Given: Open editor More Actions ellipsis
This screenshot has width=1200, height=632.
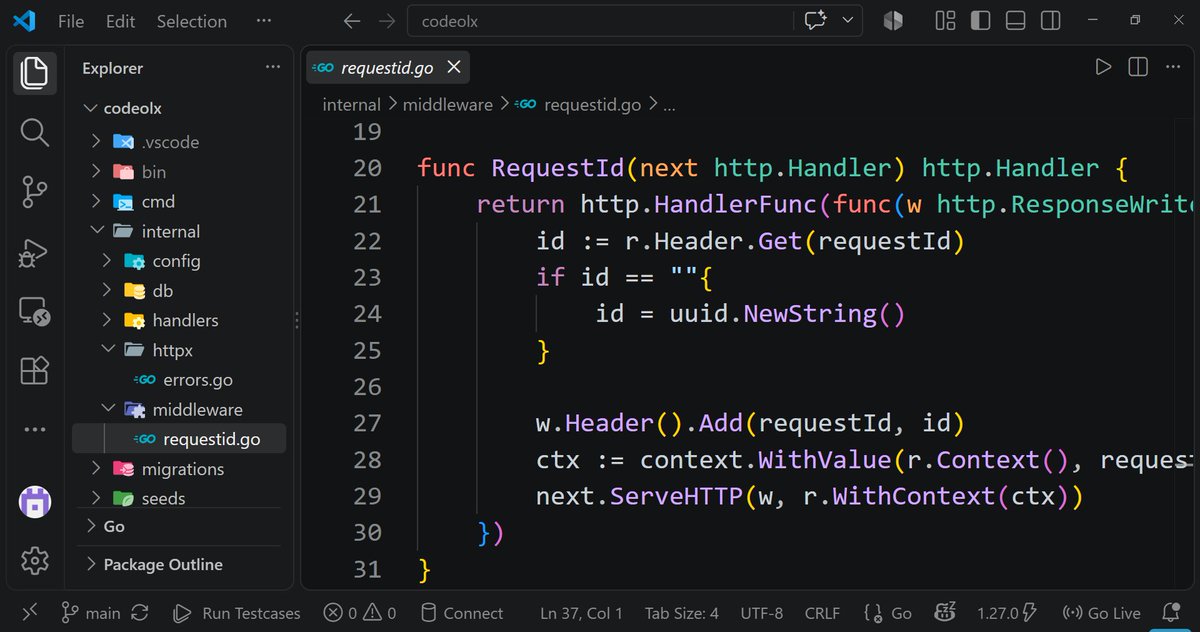Looking at the screenshot, I should pos(1172,67).
